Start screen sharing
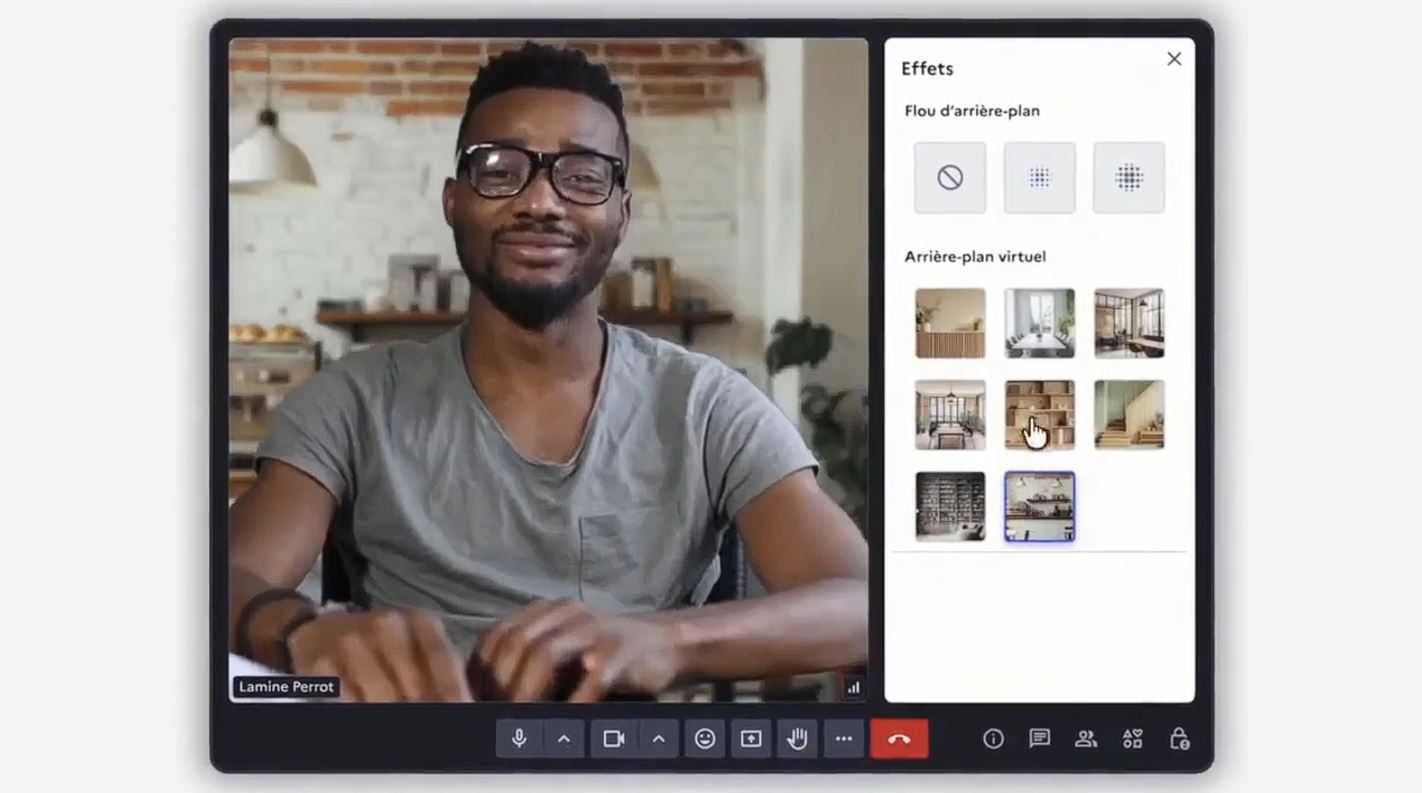1422x793 pixels. [x=751, y=739]
